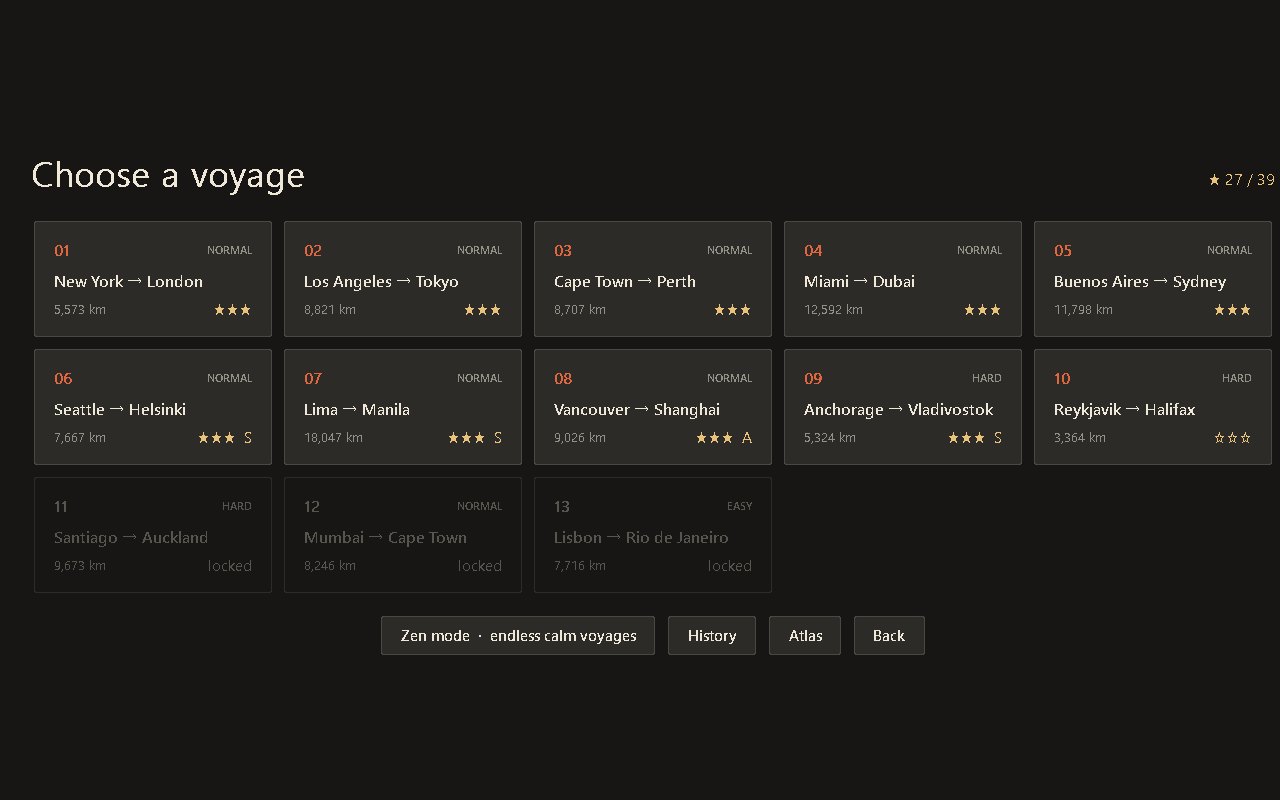Pick voyage 04 Miami to Dubai

903,279
